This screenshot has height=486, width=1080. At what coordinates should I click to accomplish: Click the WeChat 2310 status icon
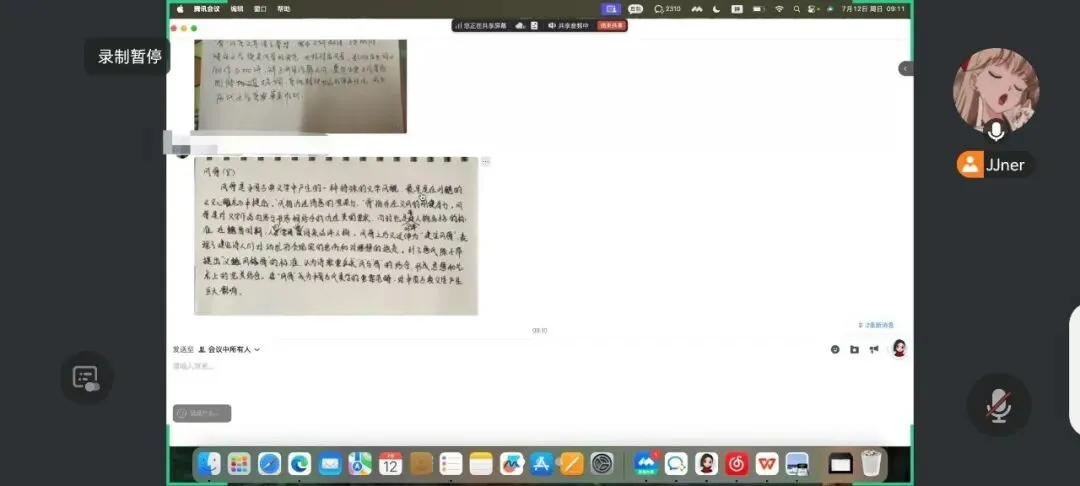point(667,9)
